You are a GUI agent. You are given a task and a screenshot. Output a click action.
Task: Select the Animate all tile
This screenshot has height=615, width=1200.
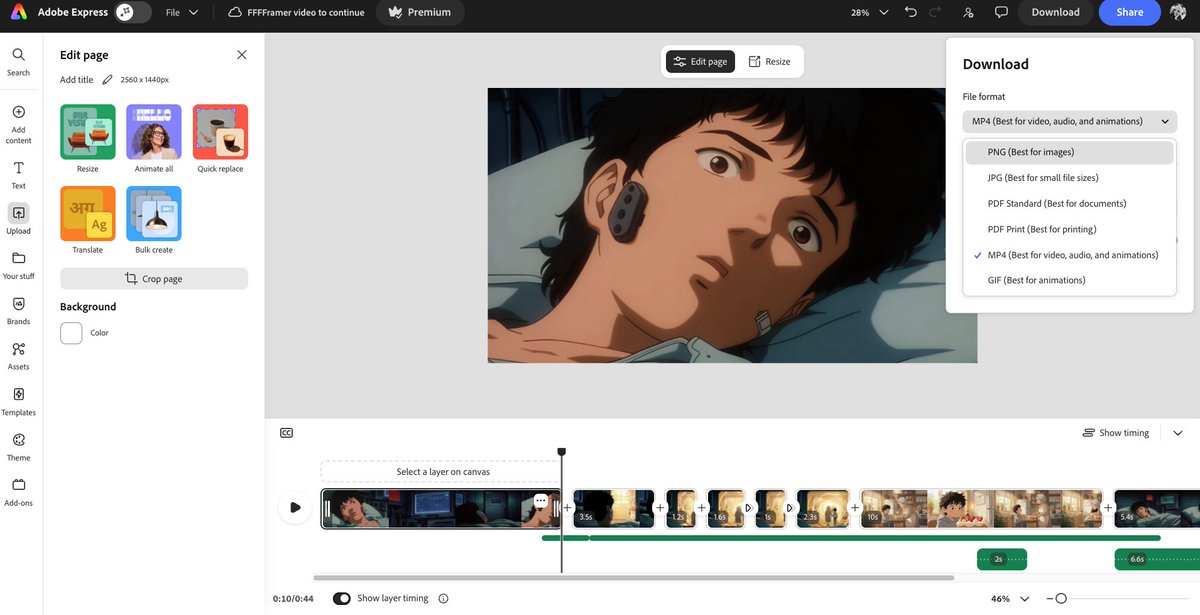[x=154, y=139]
